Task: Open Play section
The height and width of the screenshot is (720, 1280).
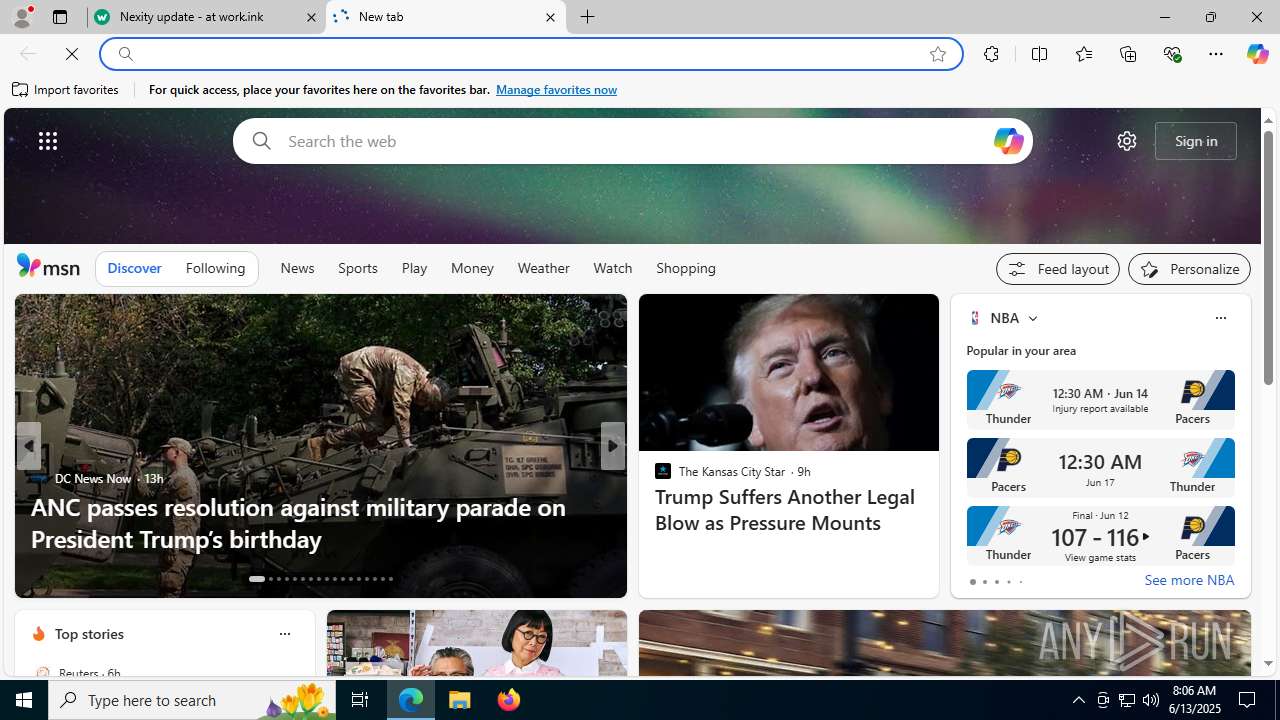Action: click(x=414, y=268)
